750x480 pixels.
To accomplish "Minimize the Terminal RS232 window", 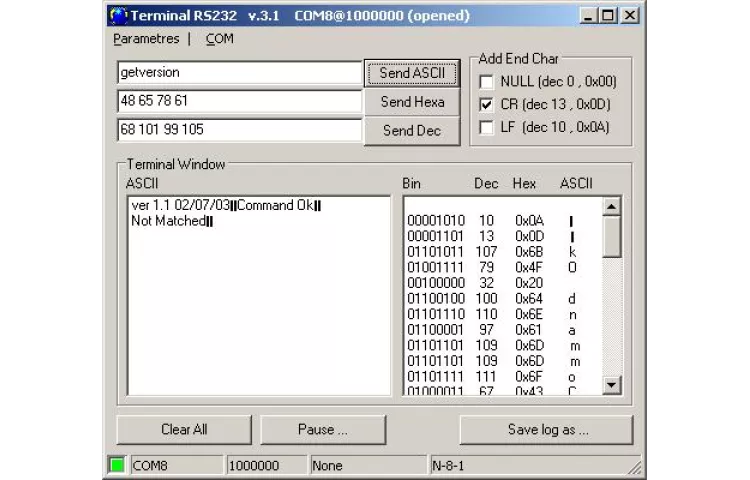I will point(589,16).
